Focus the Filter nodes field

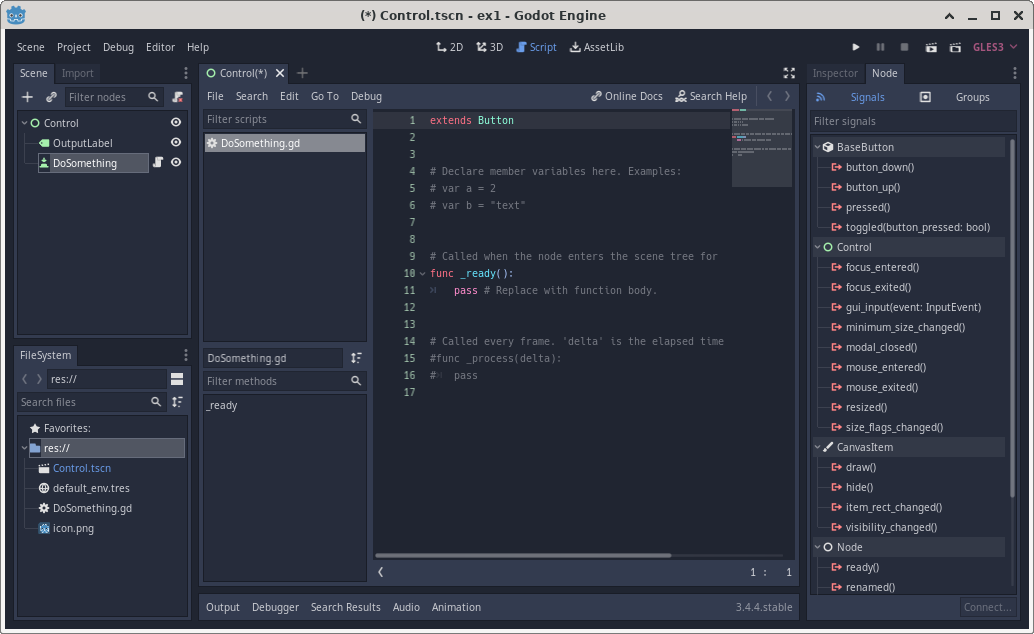click(113, 97)
